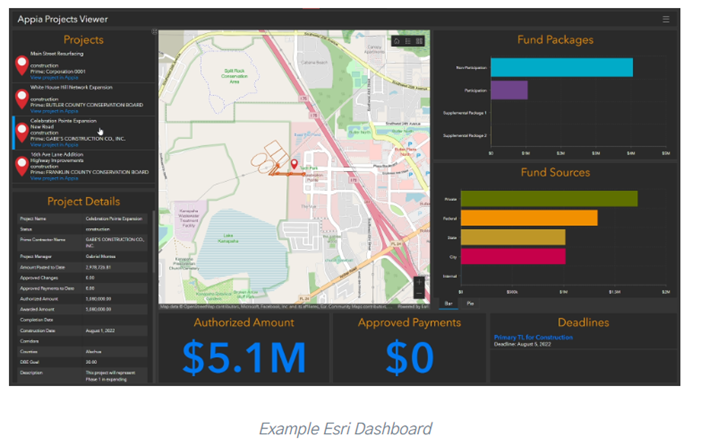Zoom in on the map
701x446 pixels.
click(x=421, y=282)
